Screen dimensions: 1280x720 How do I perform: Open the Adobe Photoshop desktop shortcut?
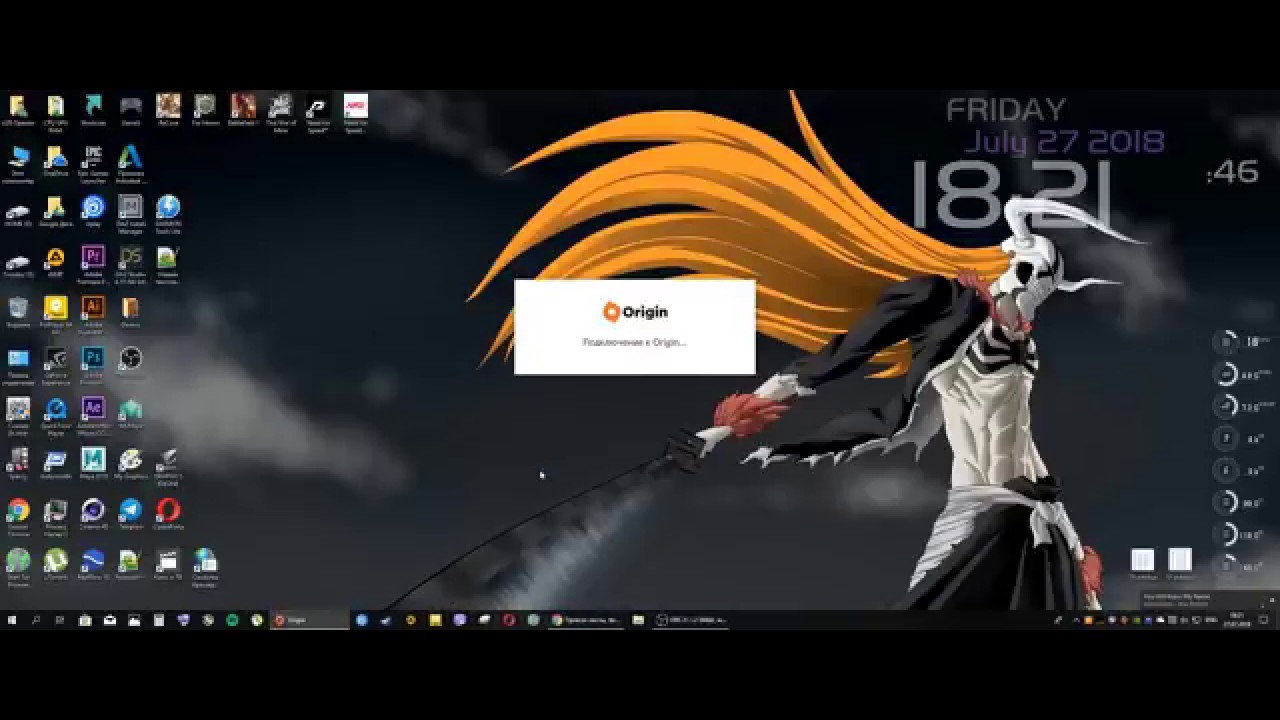[93, 364]
